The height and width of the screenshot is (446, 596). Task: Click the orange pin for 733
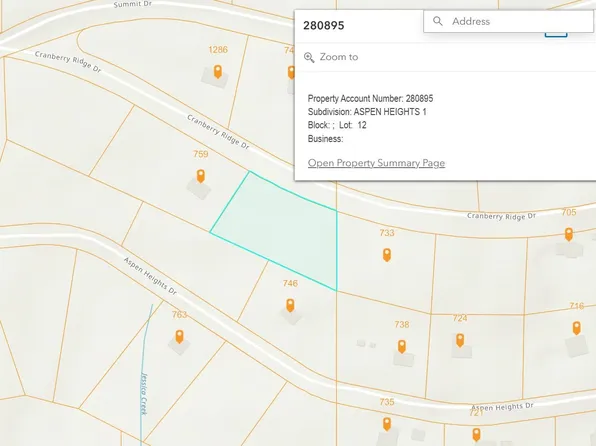point(387,255)
